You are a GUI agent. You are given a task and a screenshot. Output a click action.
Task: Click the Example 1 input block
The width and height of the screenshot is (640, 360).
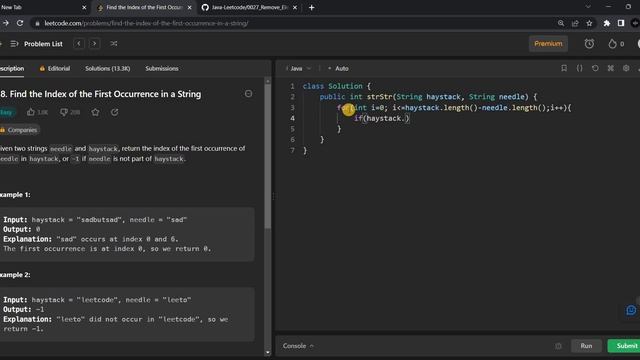(127, 234)
